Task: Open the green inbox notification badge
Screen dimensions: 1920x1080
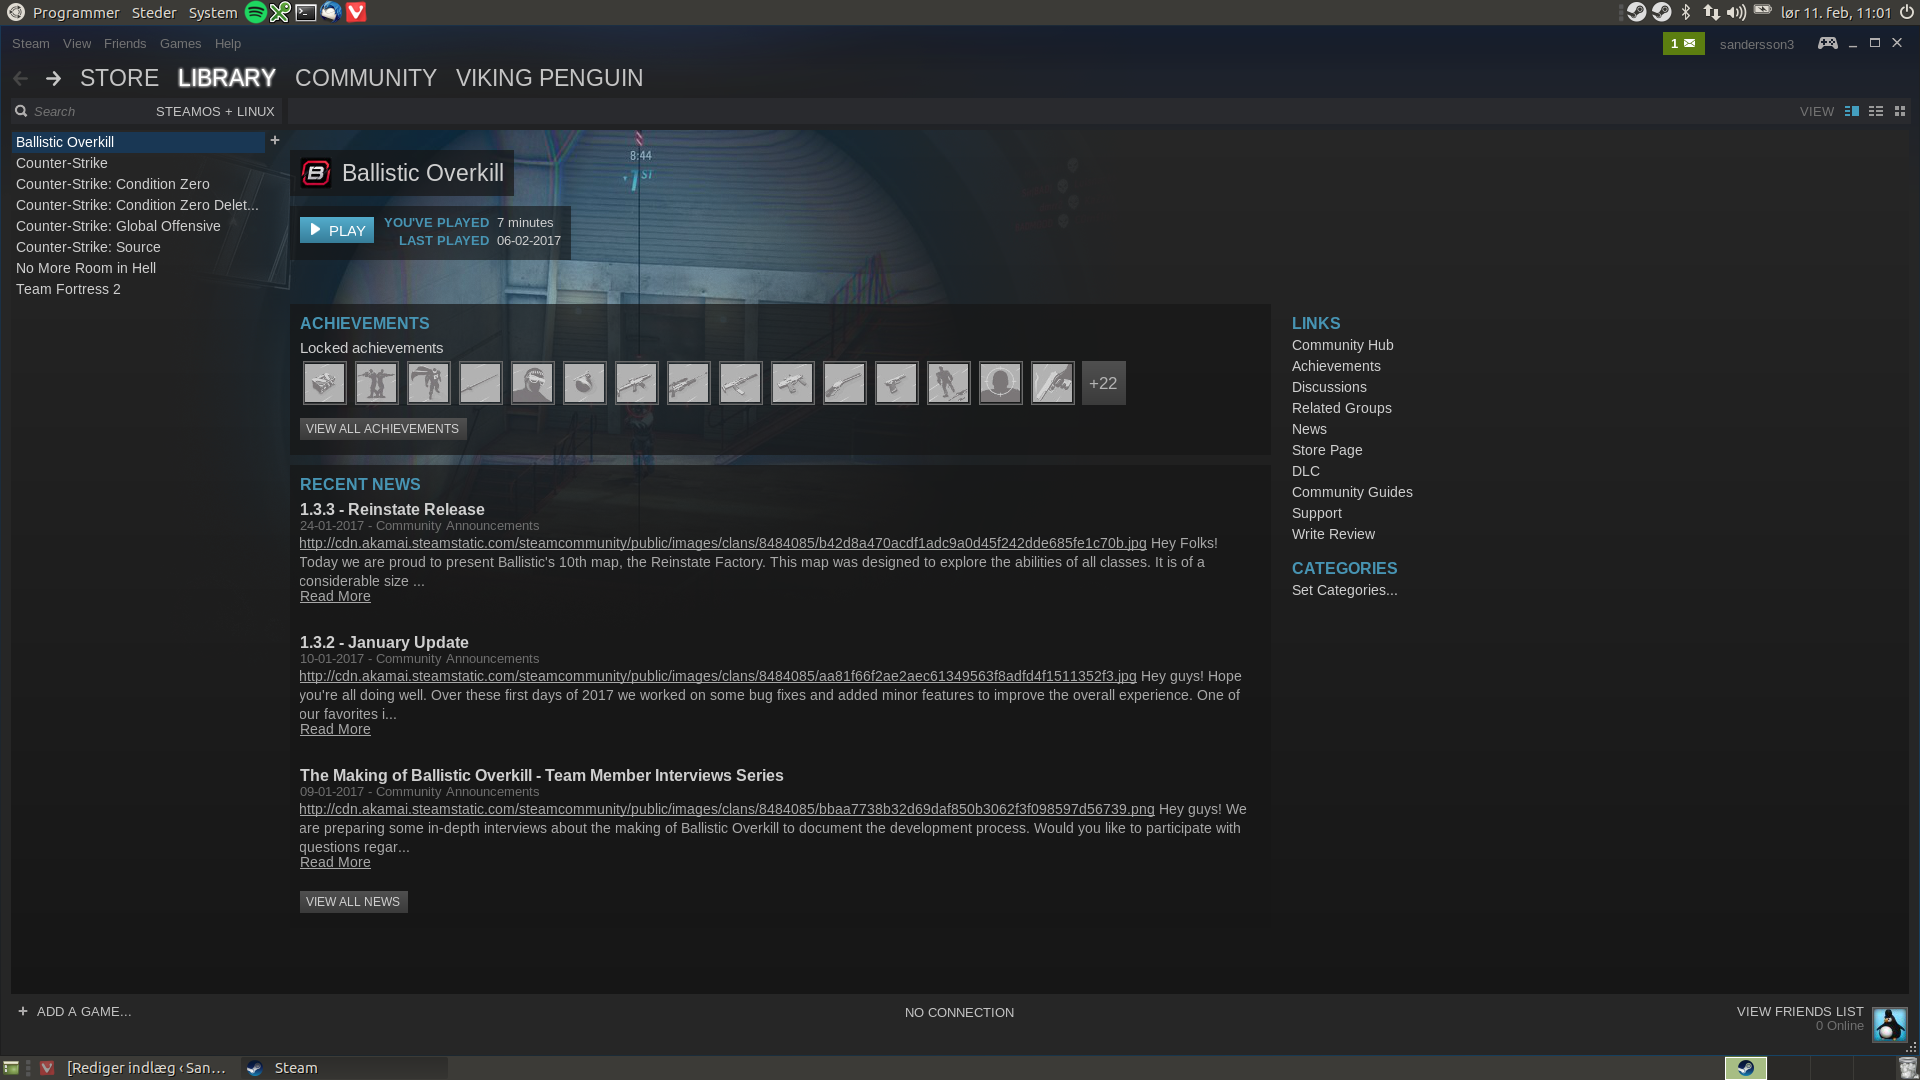Action: pyautogui.click(x=1683, y=43)
